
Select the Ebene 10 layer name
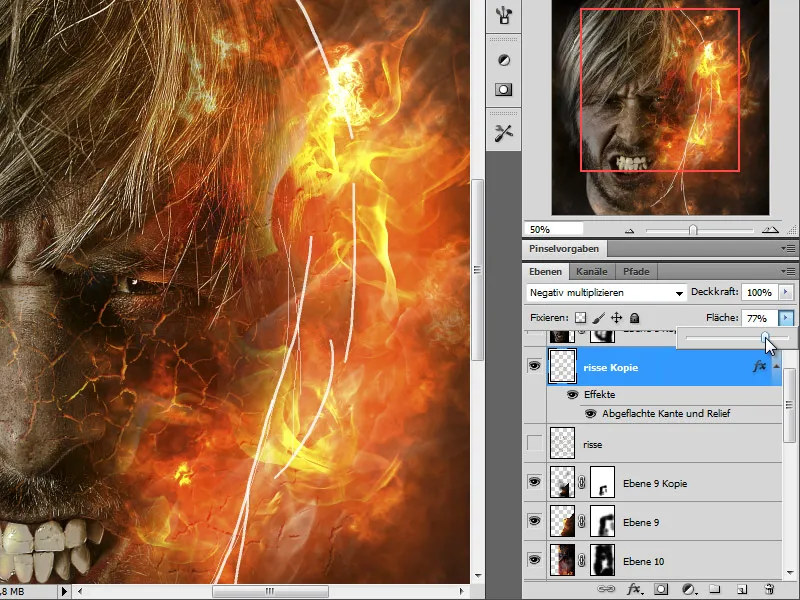click(x=643, y=561)
